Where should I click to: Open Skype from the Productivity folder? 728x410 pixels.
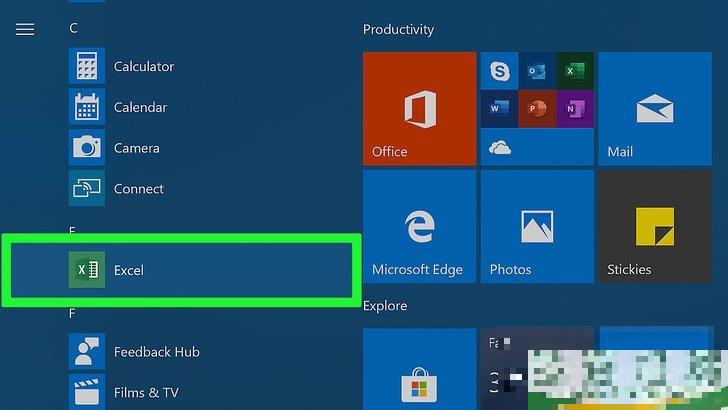click(x=499, y=71)
